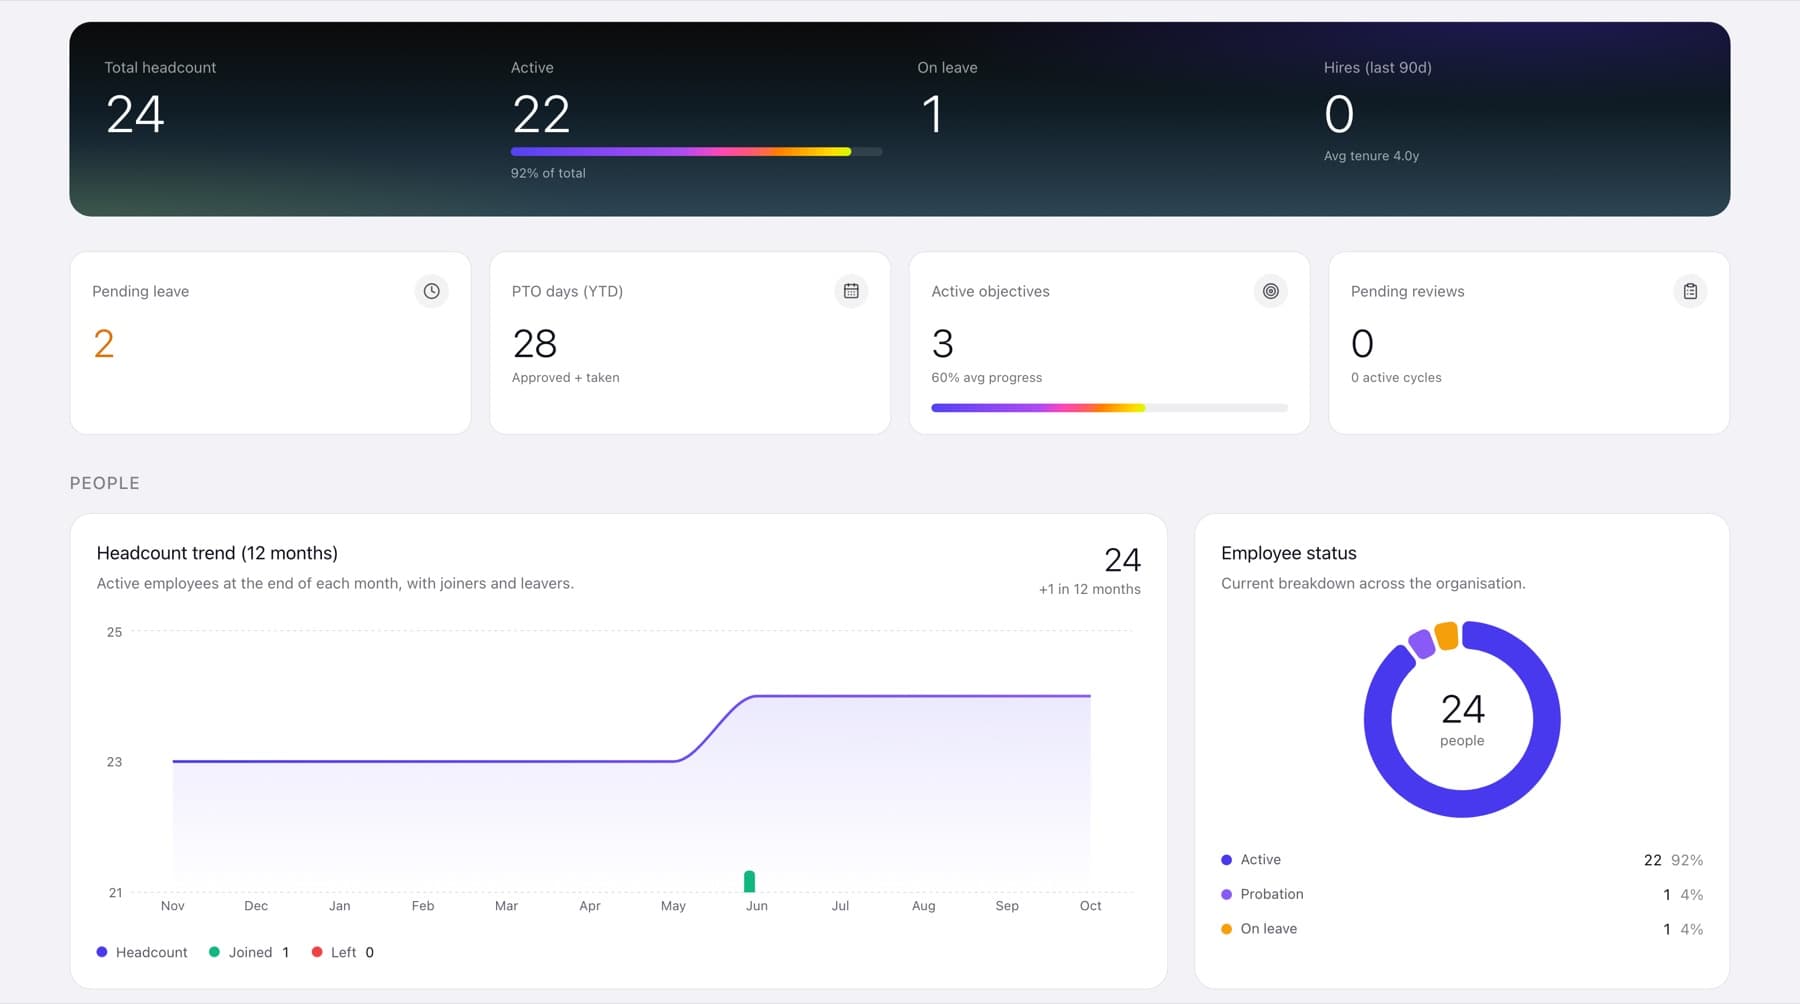Click the calendar icon on PTO days card
The width and height of the screenshot is (1800, 1004).
[851, 291]
